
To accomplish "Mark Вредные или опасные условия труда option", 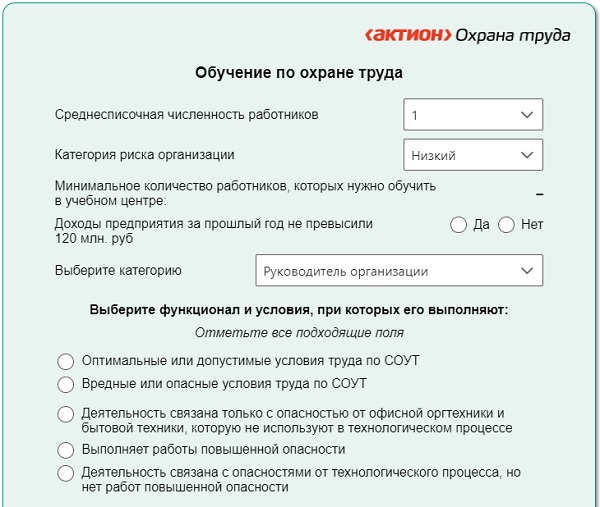I will point(66,384).
